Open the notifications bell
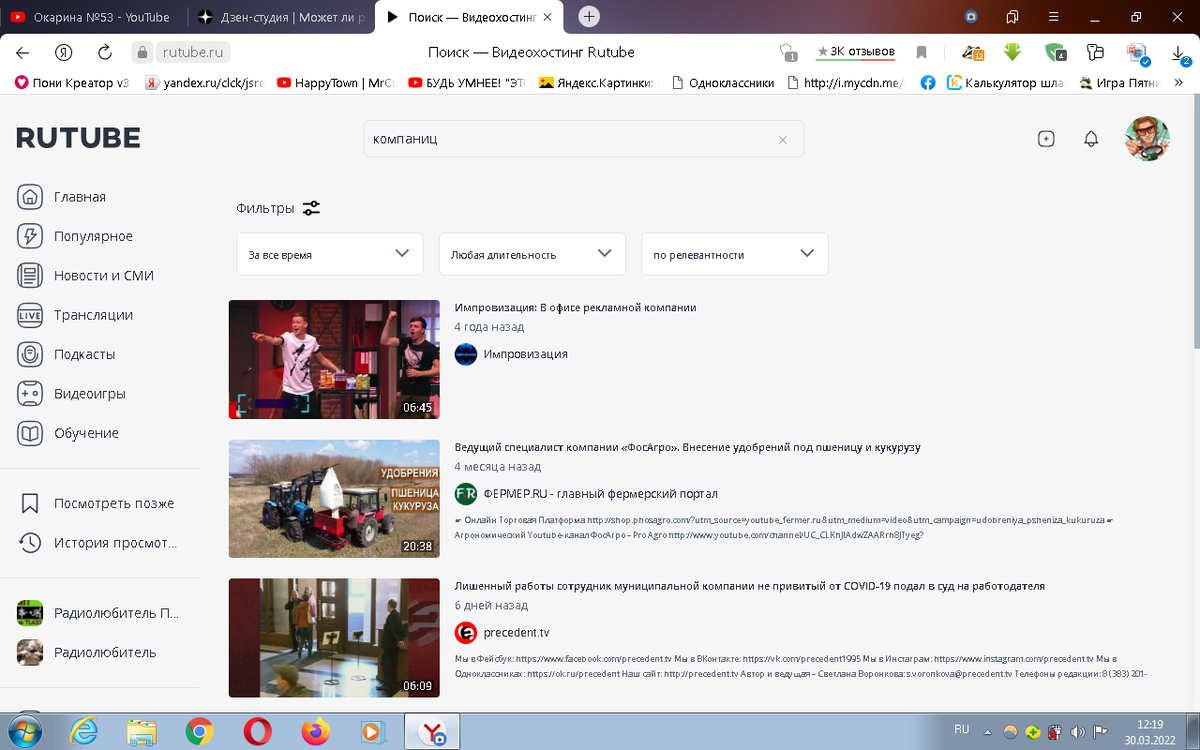The image size is (1200, 750). pos(1091,139)
